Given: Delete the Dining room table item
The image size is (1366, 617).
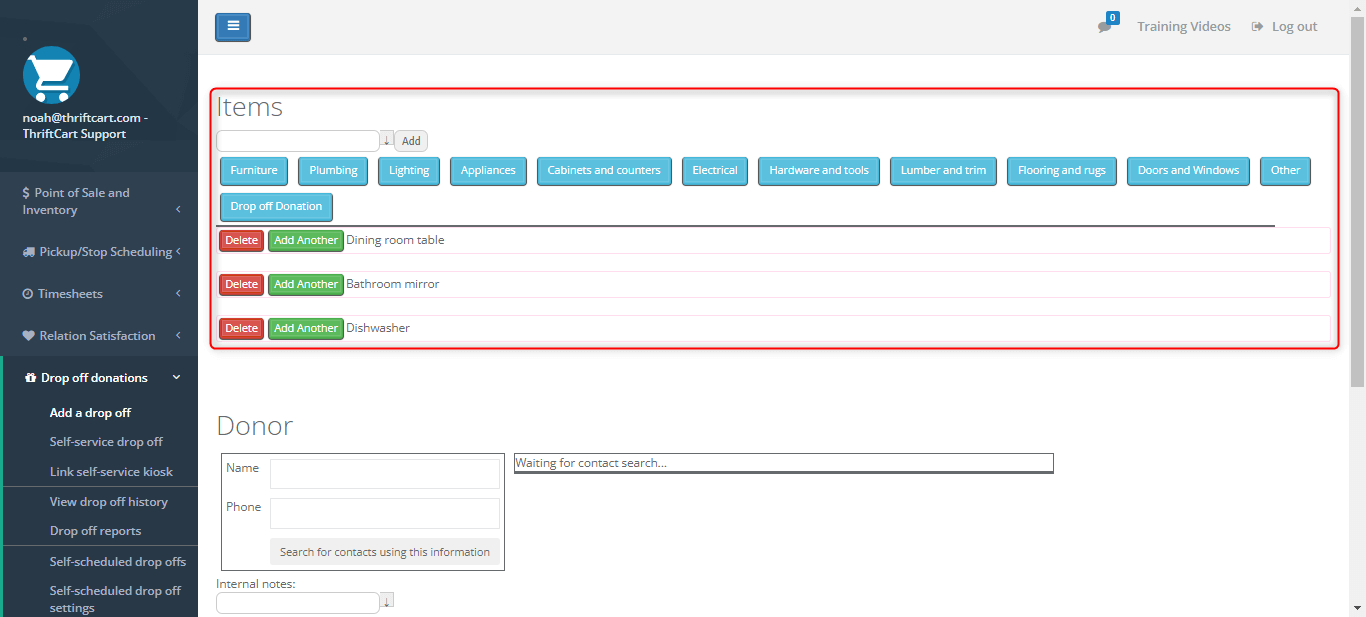Looking at the screenshot, I should tap(241, 241).
